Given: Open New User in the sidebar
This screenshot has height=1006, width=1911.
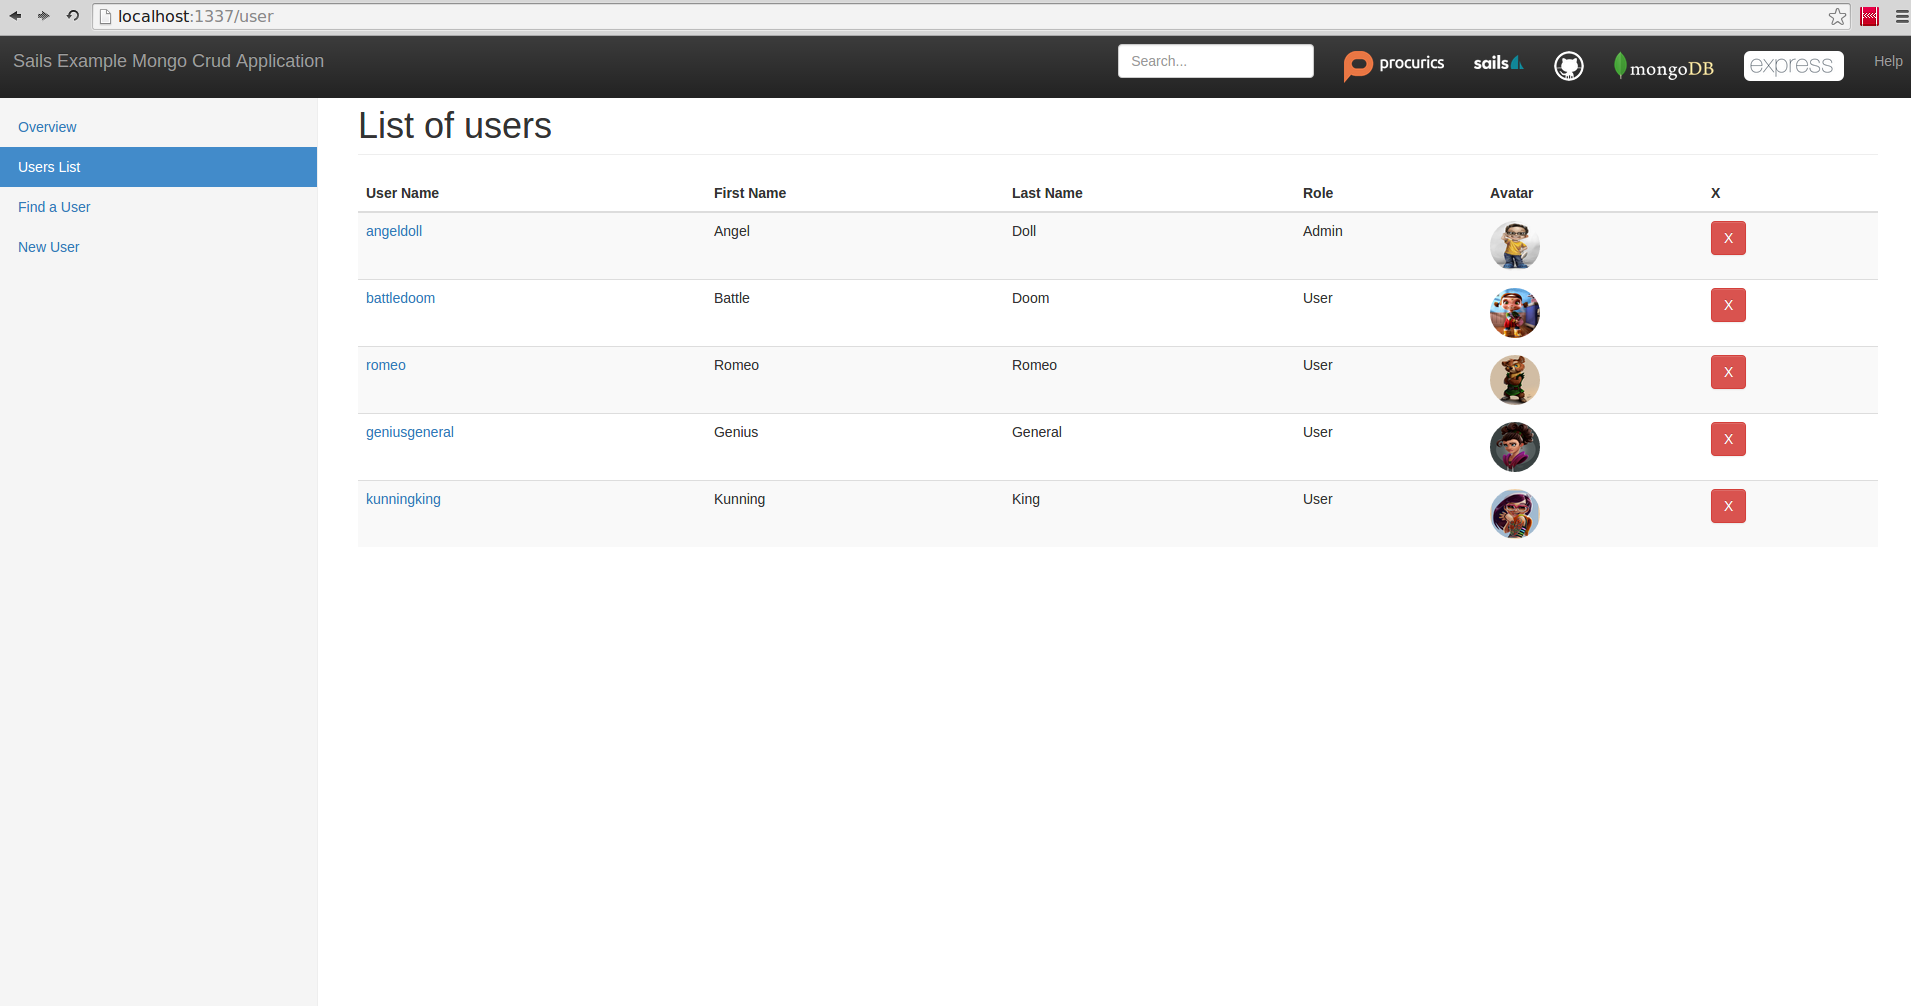Looking at the screenshot, I should (x=158, y=247).
